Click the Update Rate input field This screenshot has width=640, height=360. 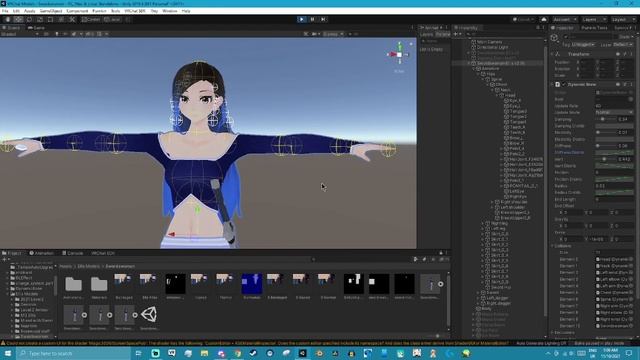tap(614, 106)
